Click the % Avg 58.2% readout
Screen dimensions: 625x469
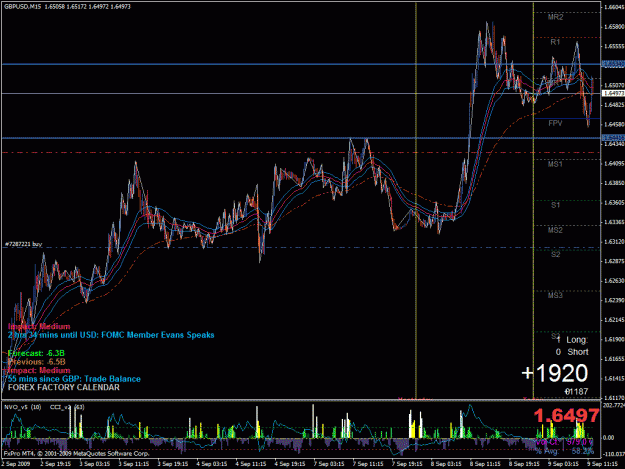564,451
